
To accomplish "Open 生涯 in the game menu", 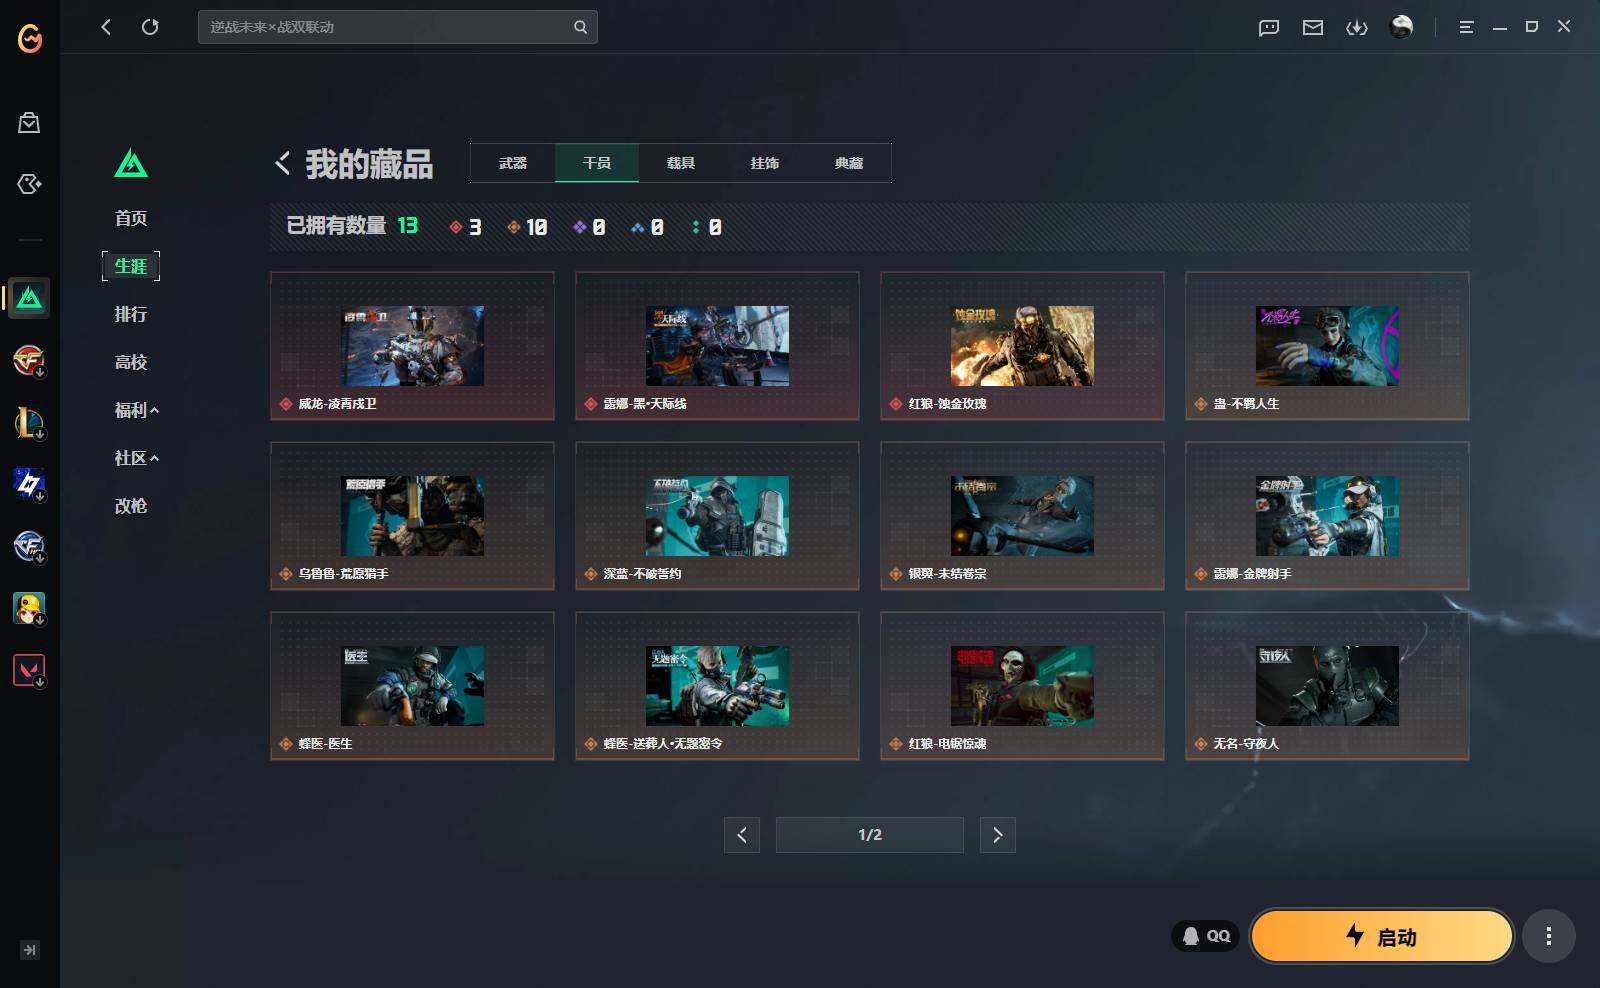I will [131, 266].
